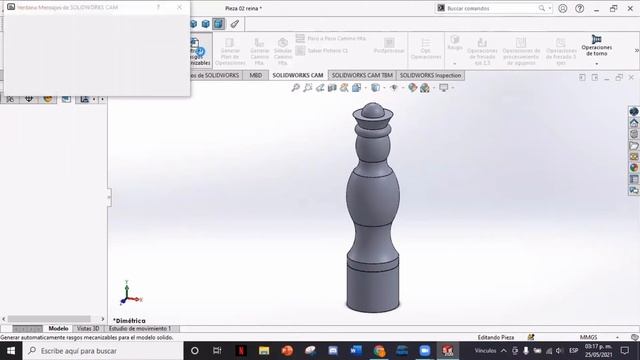Click the scrollbar right arrow in left panel
640x360 pixels.
pos(102,319)
